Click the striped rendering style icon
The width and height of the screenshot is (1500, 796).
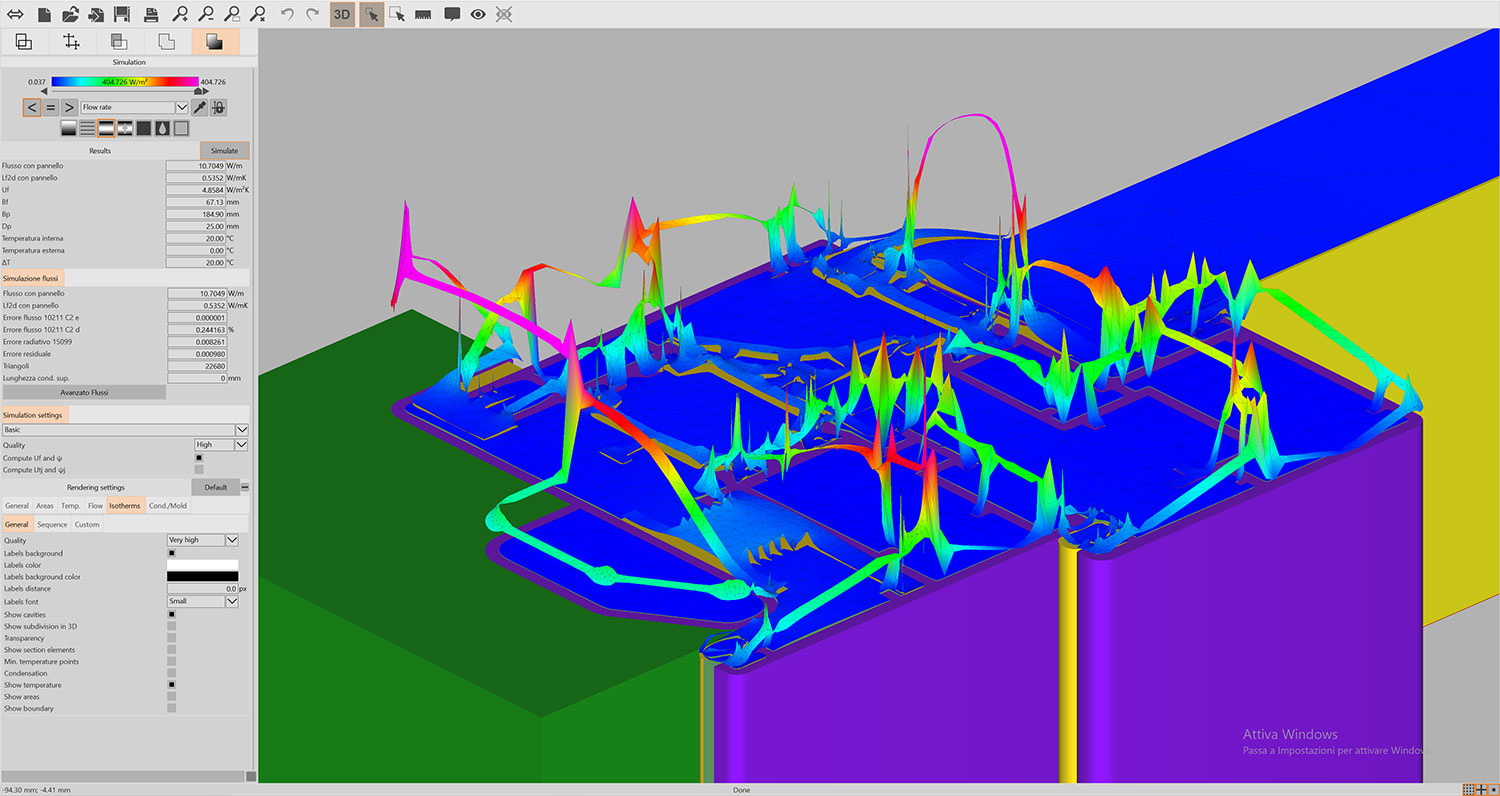[x=88, y=128]
